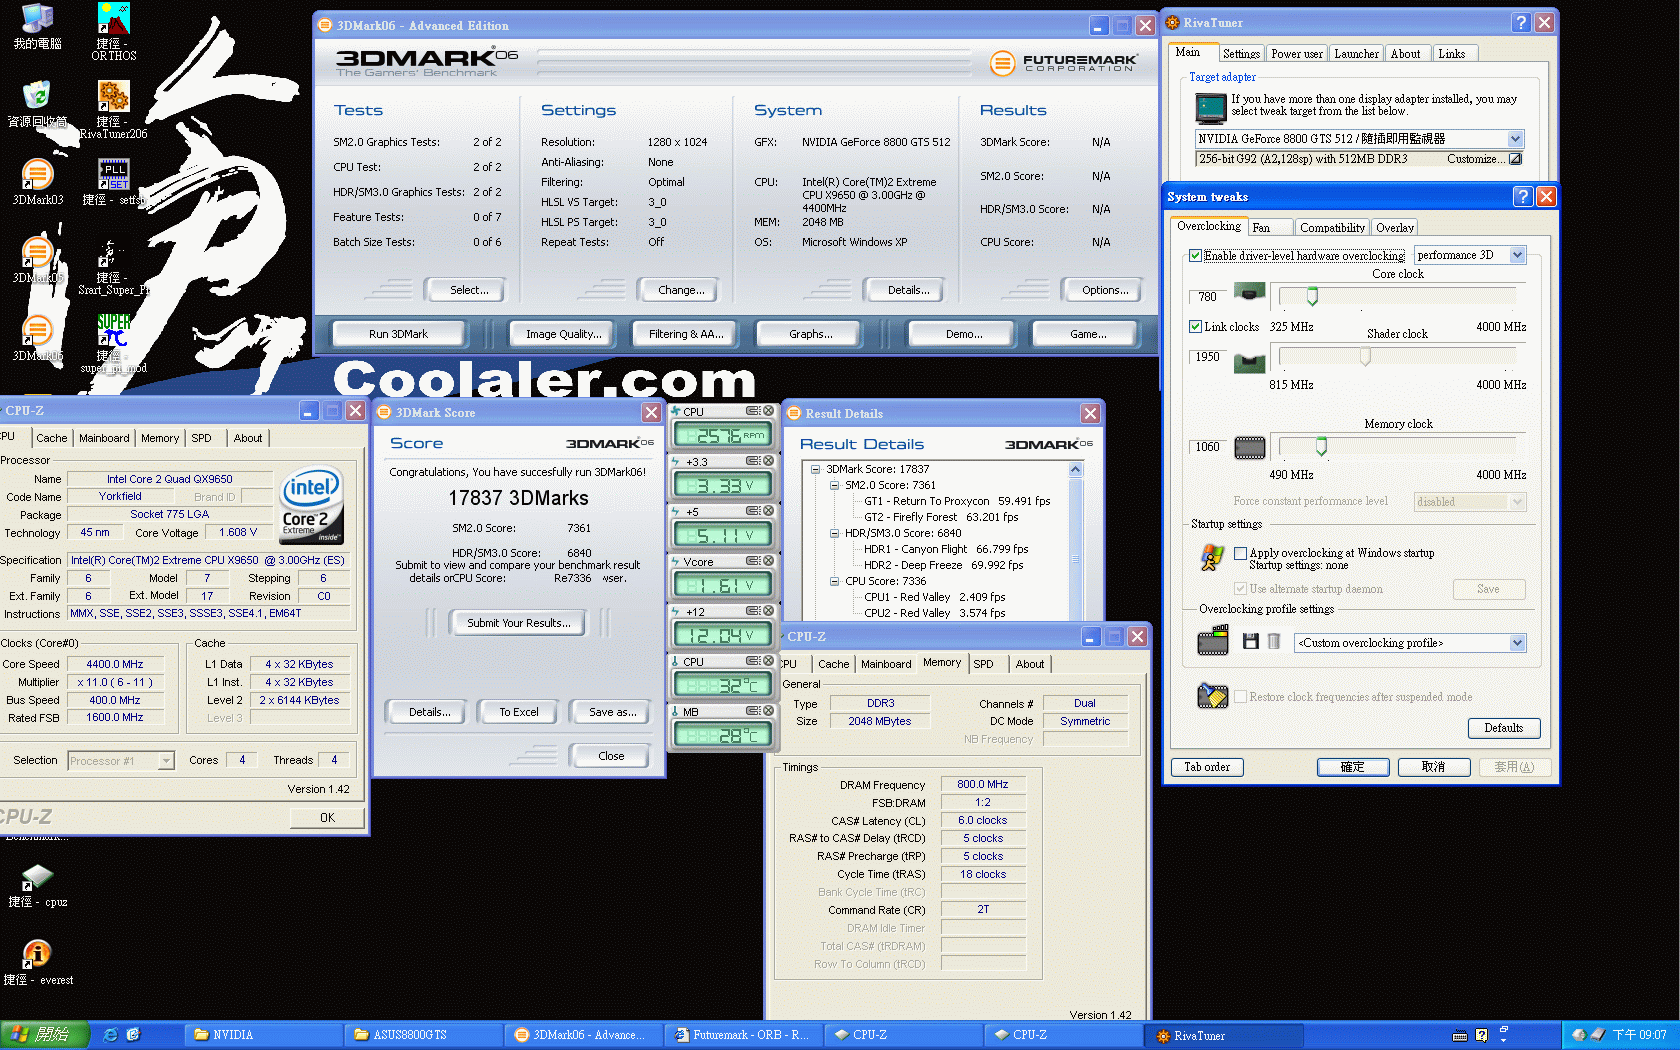The width and height of the screenshot is (1680, 1050).
Task: Click the memory clock chip icon
Action: [1250, 447]
